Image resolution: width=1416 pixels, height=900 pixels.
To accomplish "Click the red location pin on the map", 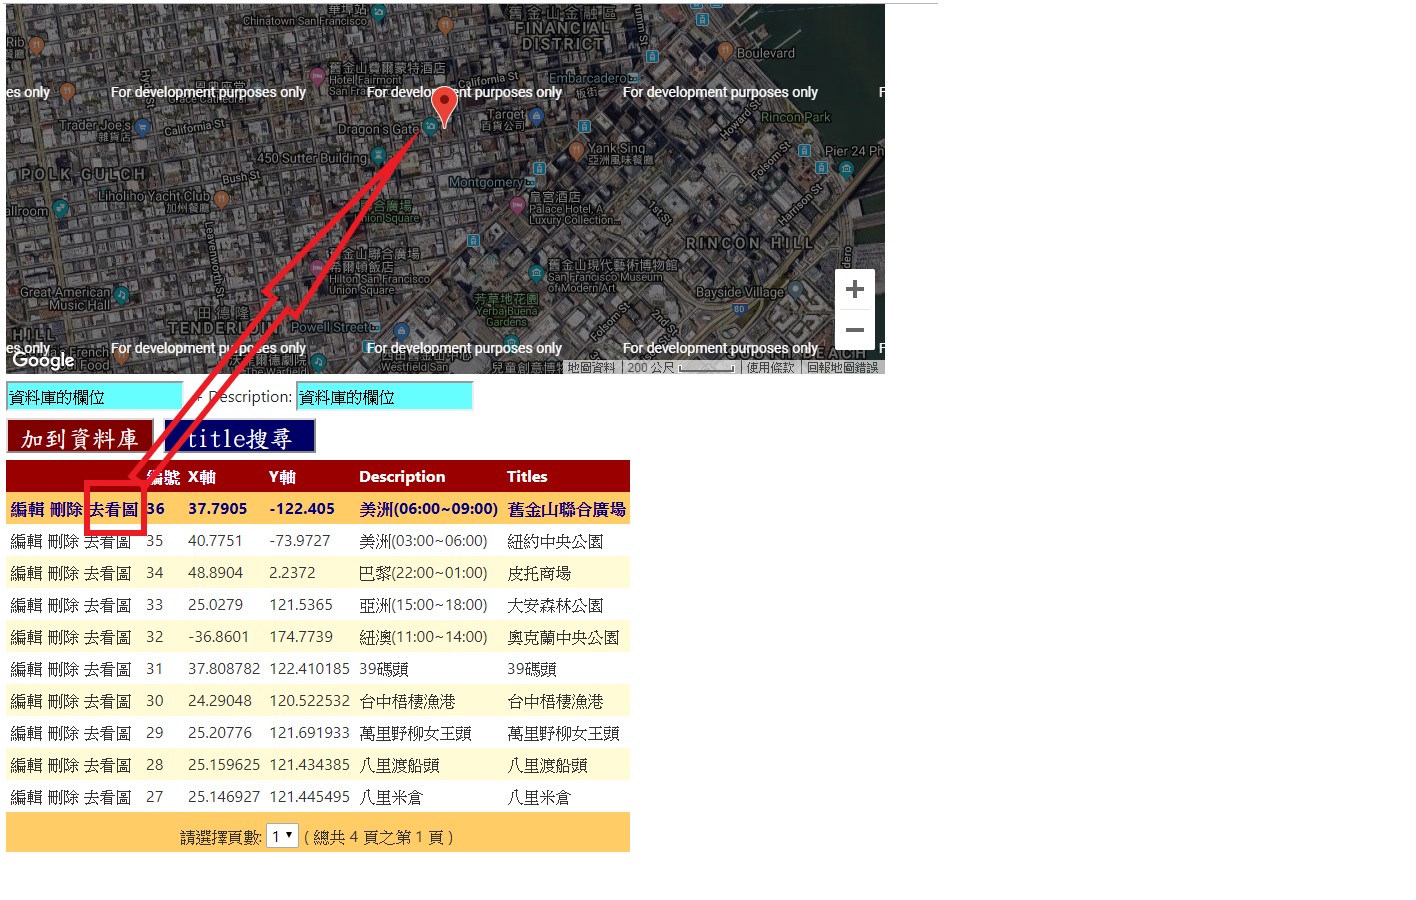I will (x=443, y=105).
